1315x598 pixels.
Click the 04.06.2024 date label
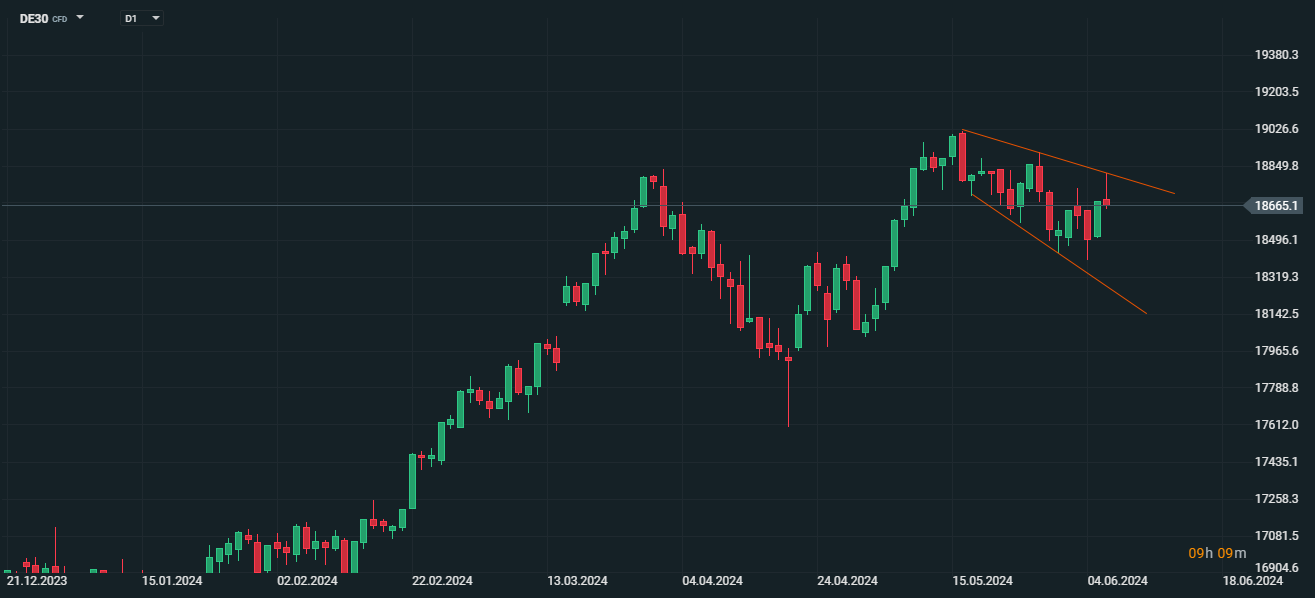(x=1118, y=581)
